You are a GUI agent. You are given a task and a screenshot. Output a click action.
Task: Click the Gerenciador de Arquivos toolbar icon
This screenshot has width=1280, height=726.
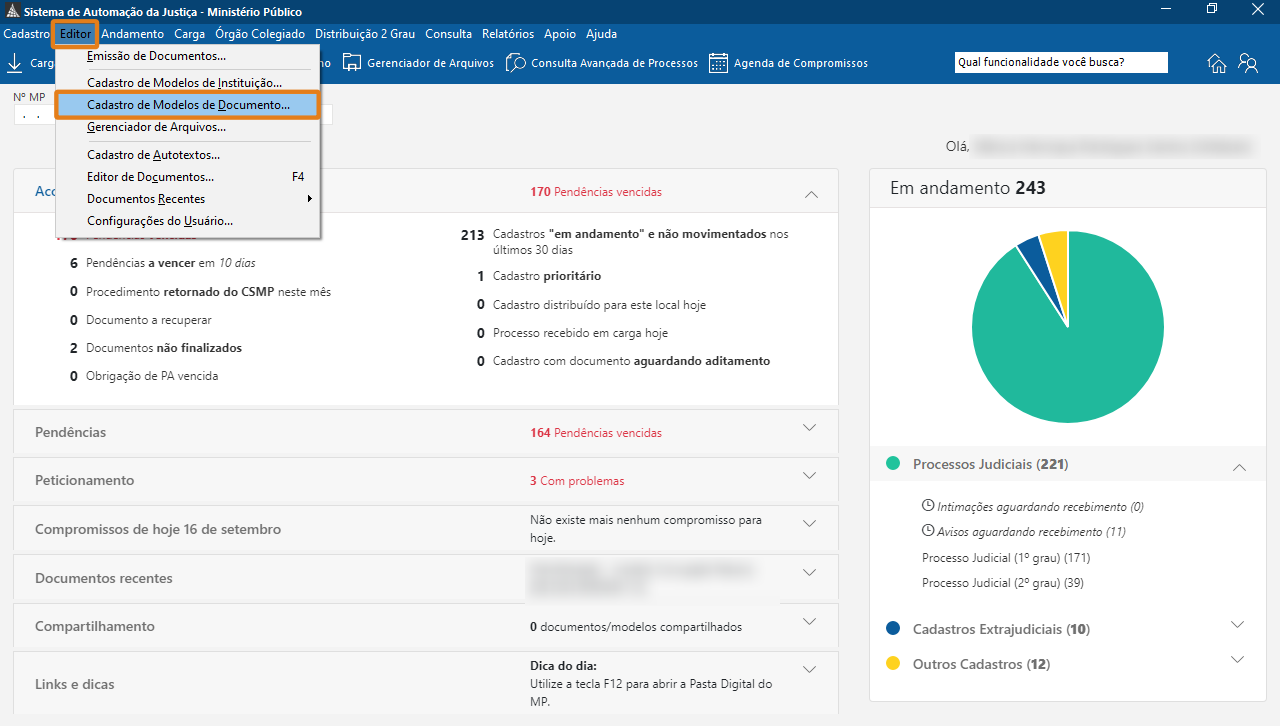pos(352,63)
